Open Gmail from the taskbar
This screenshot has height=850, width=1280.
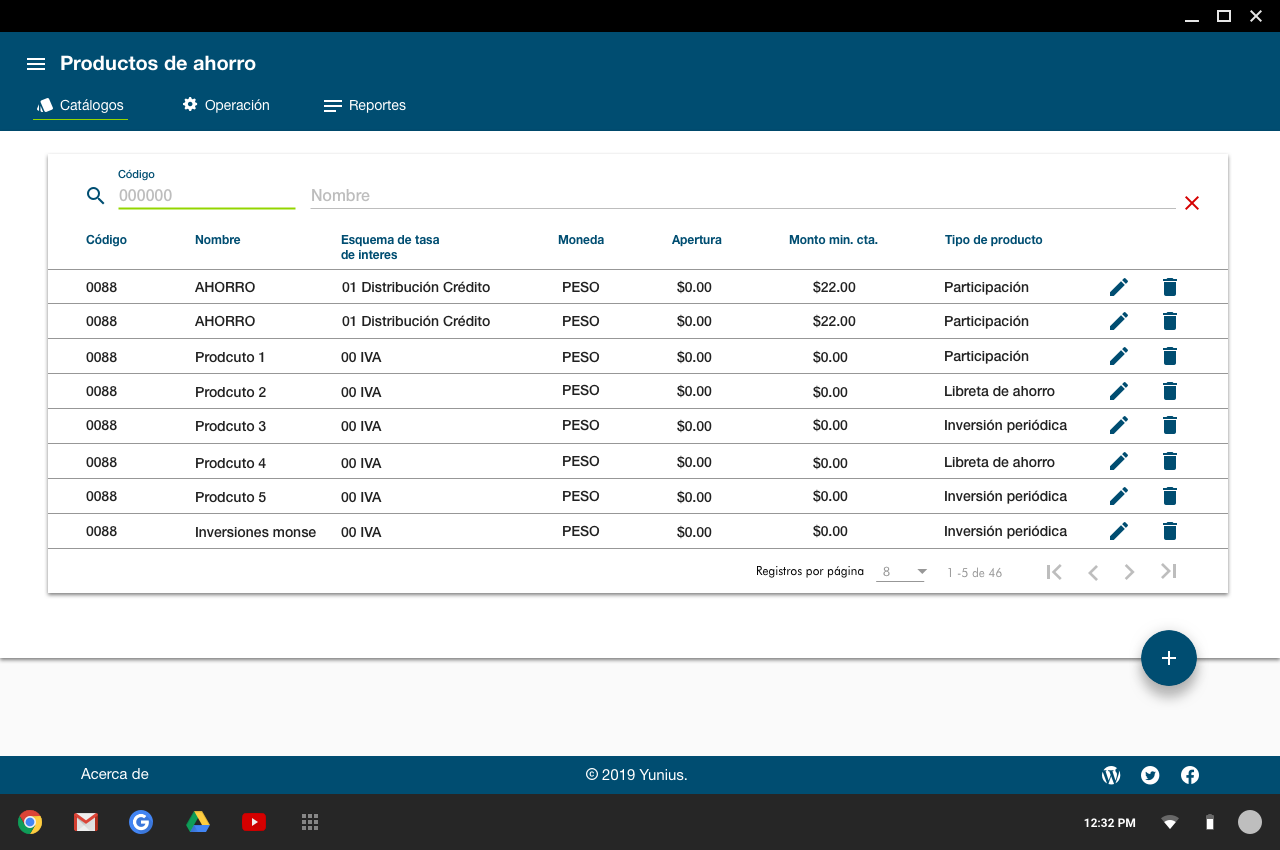click(x=86, y=822)
